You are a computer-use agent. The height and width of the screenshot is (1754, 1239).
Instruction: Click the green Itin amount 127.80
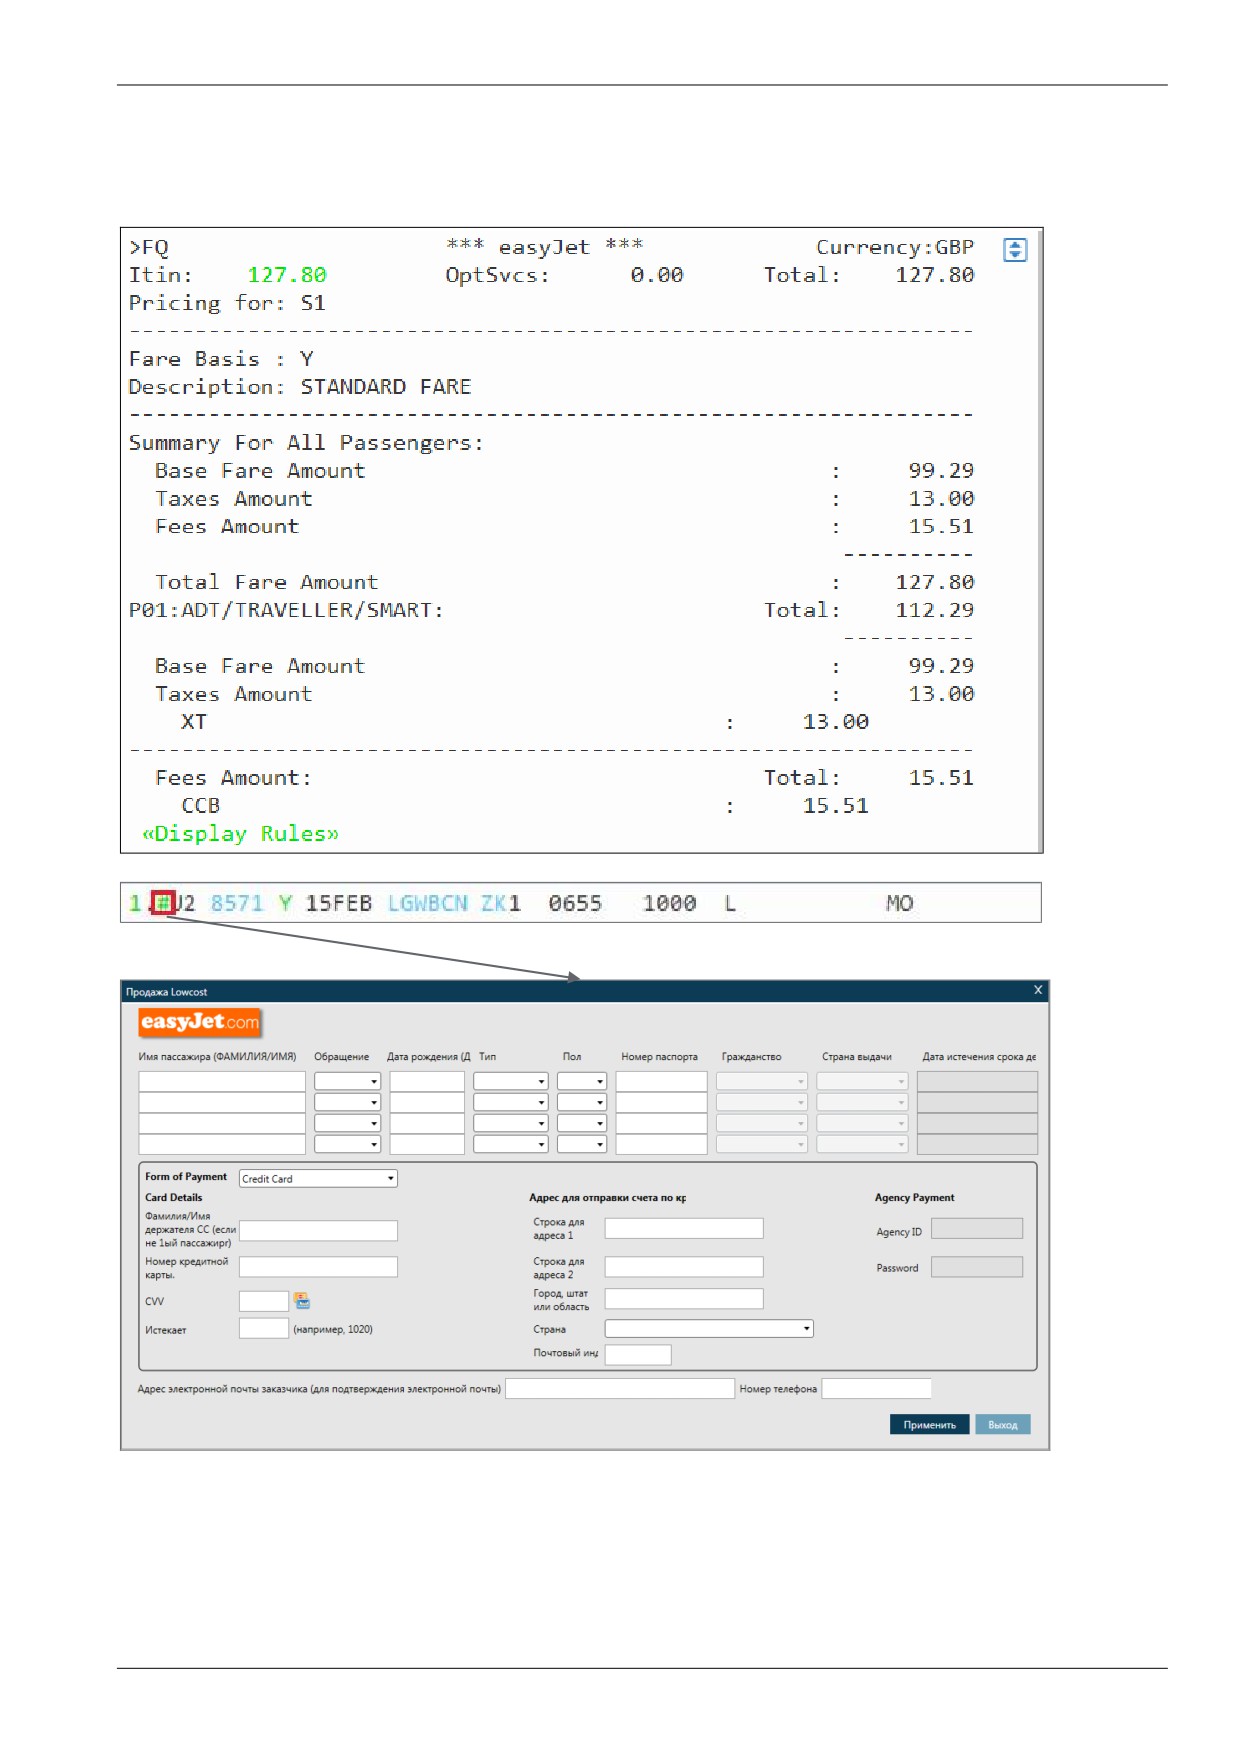(x=287, y=275)
